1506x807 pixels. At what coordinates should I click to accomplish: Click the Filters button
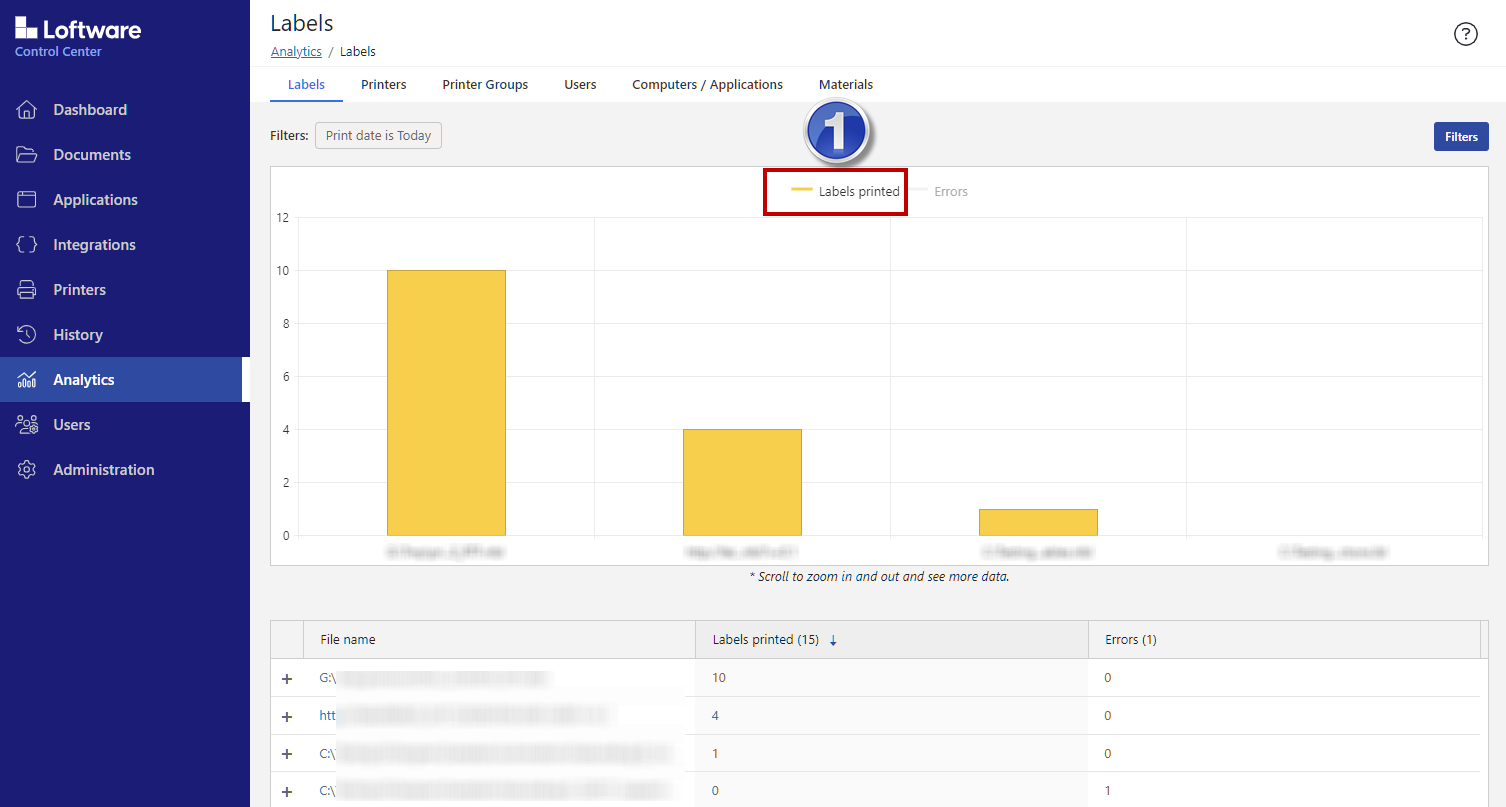tap(1461, 136)
